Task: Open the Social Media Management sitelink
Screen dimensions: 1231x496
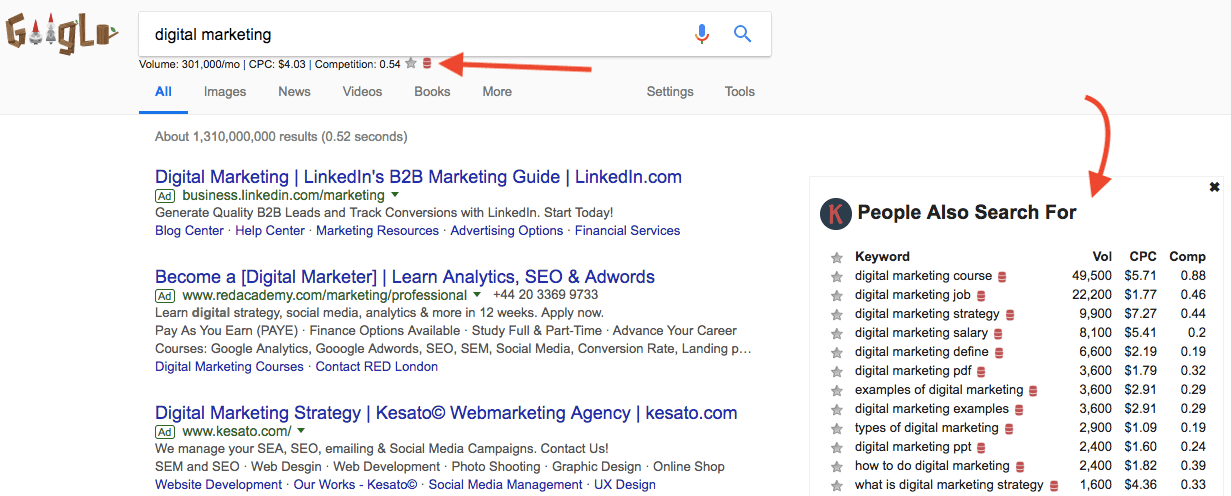Action: pyautogui.click(x=505, y=485)
